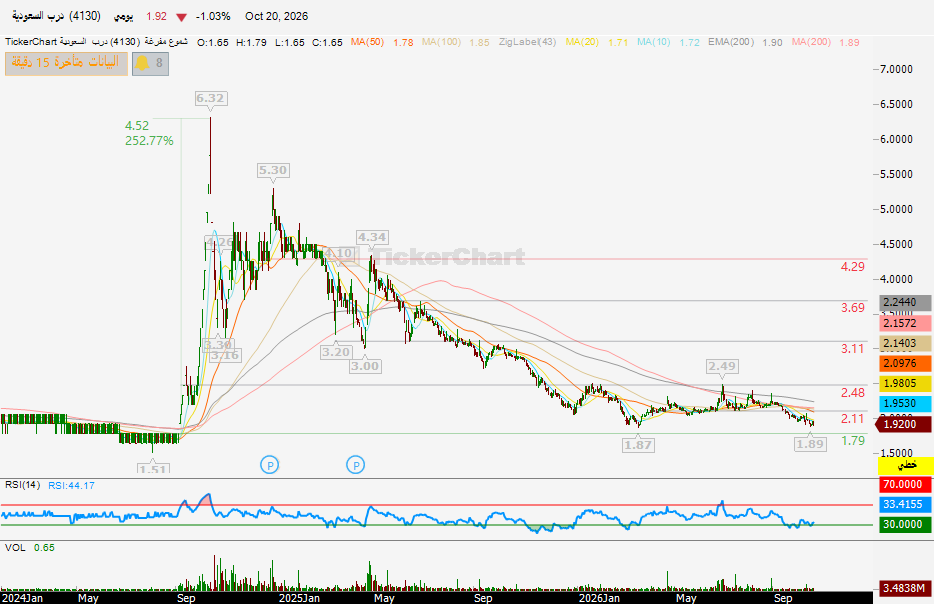
Task: Click the dark red 1.9200 last price tag
Action: pyautogui.click(x=902, y=424)
